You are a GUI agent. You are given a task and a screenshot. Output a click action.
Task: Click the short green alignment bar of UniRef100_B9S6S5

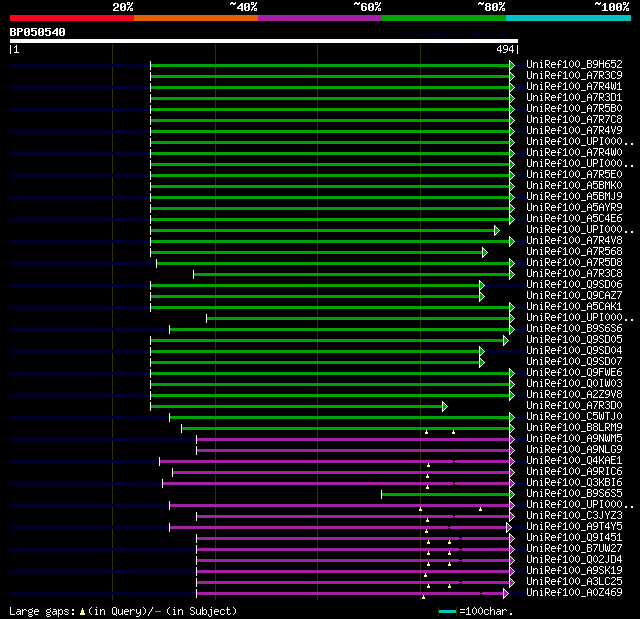tap(445, 495)
